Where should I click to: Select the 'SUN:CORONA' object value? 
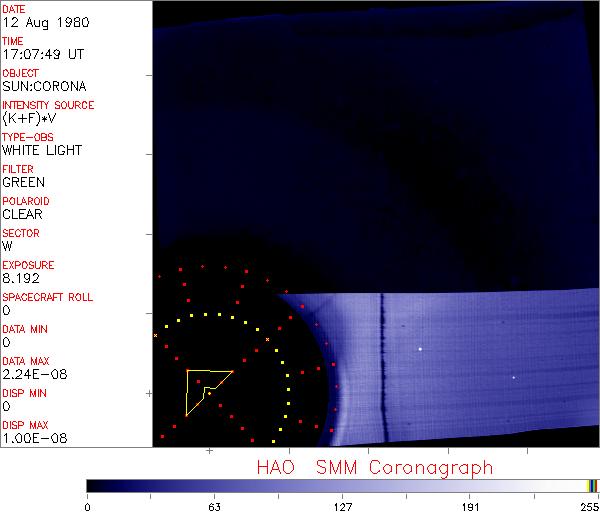coord(40,86)
